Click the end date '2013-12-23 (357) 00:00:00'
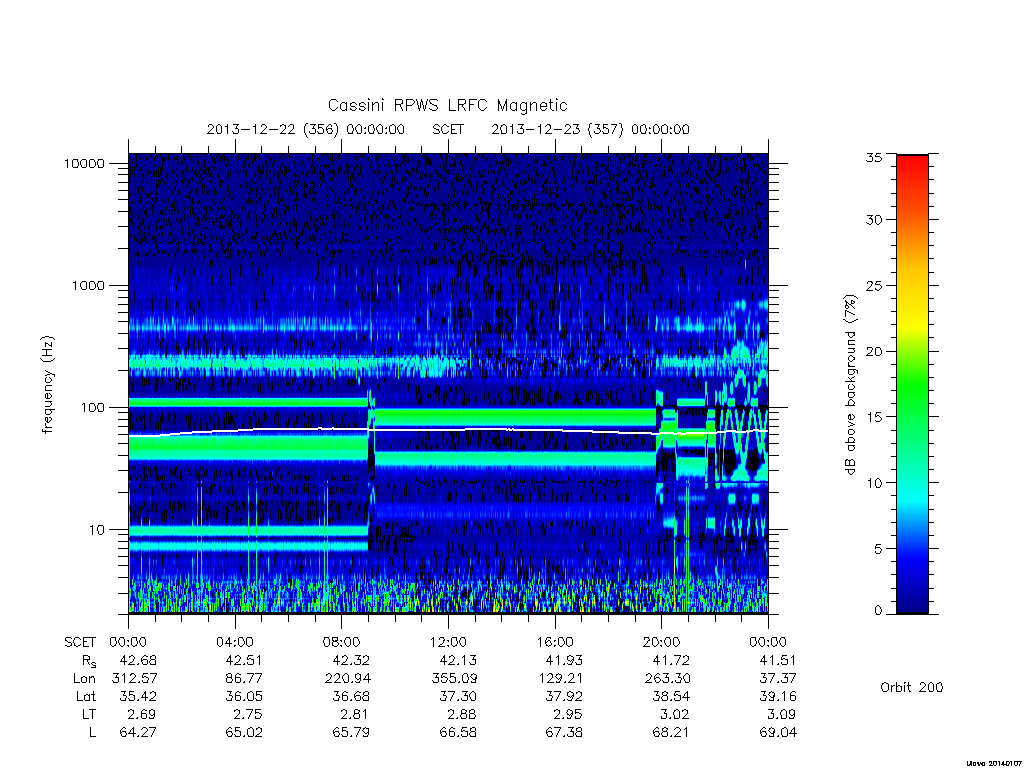 click(x=590, y=129)
